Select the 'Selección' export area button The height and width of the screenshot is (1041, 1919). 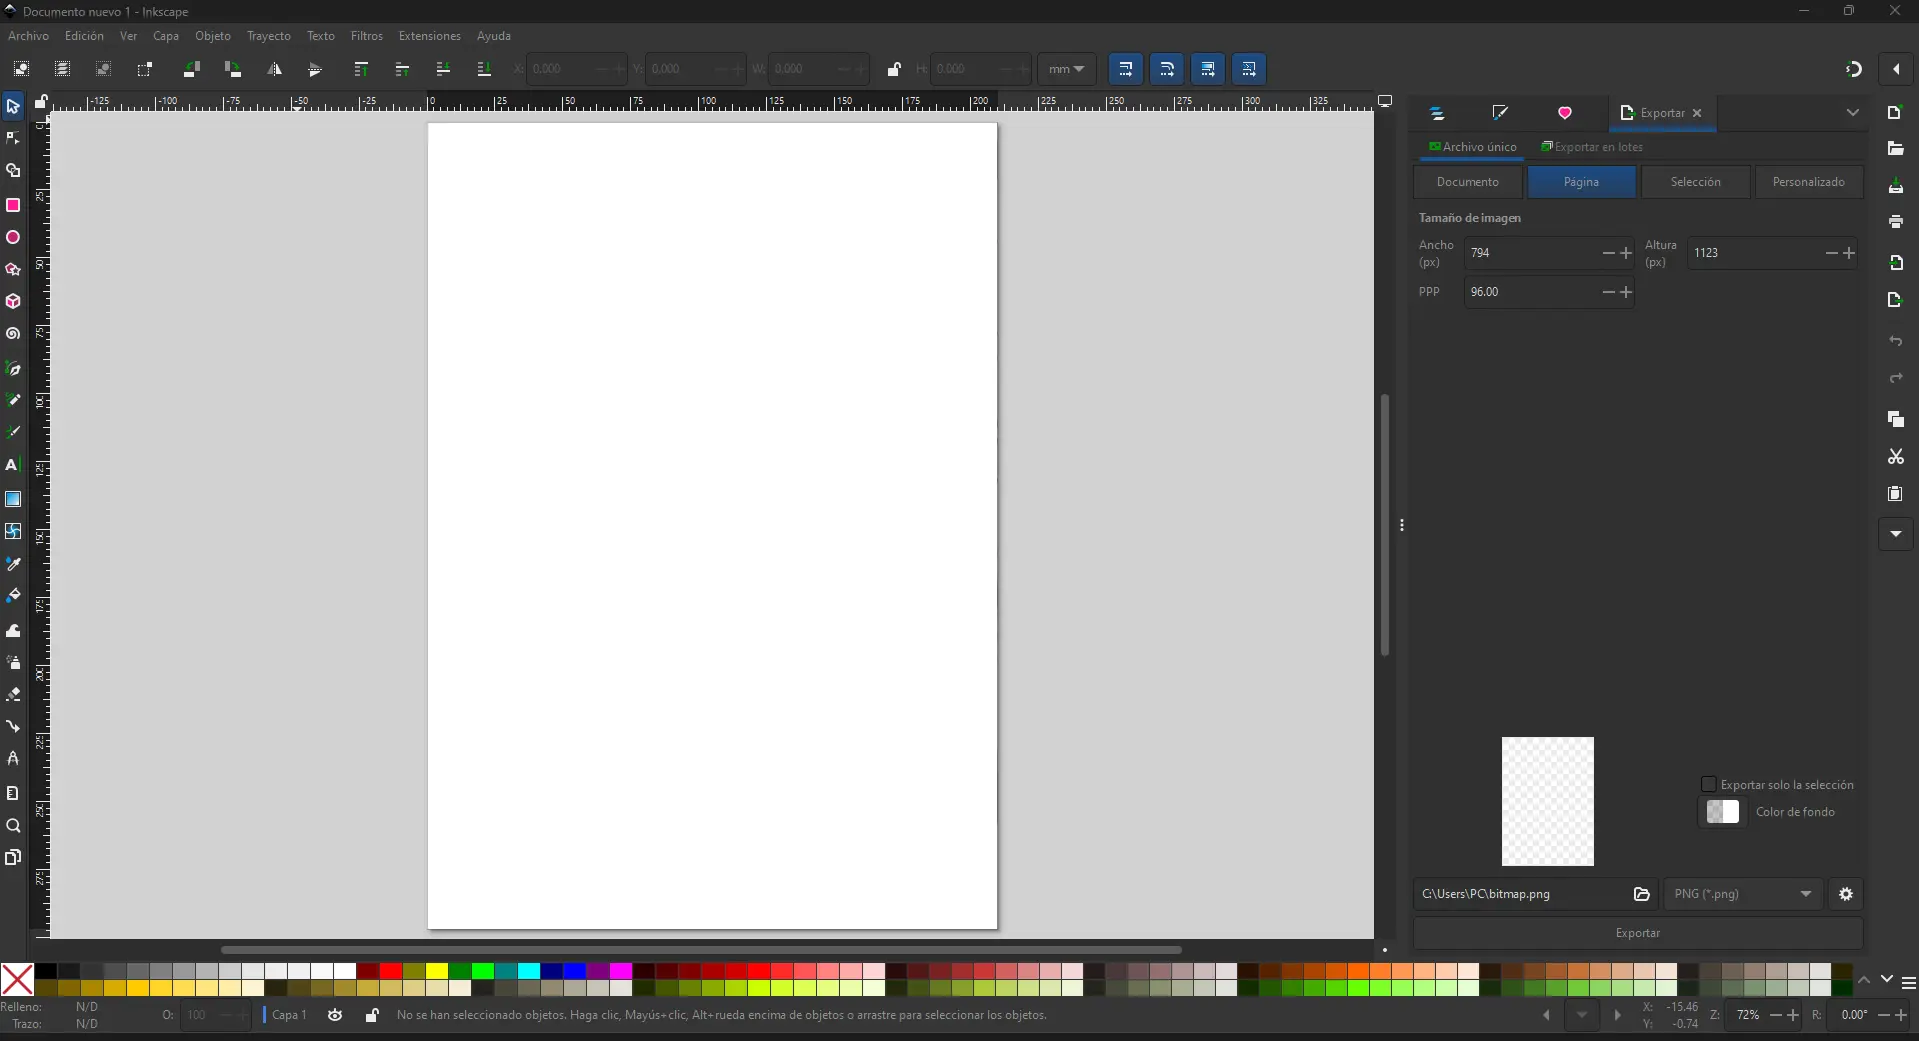(x=1697, y=182)
